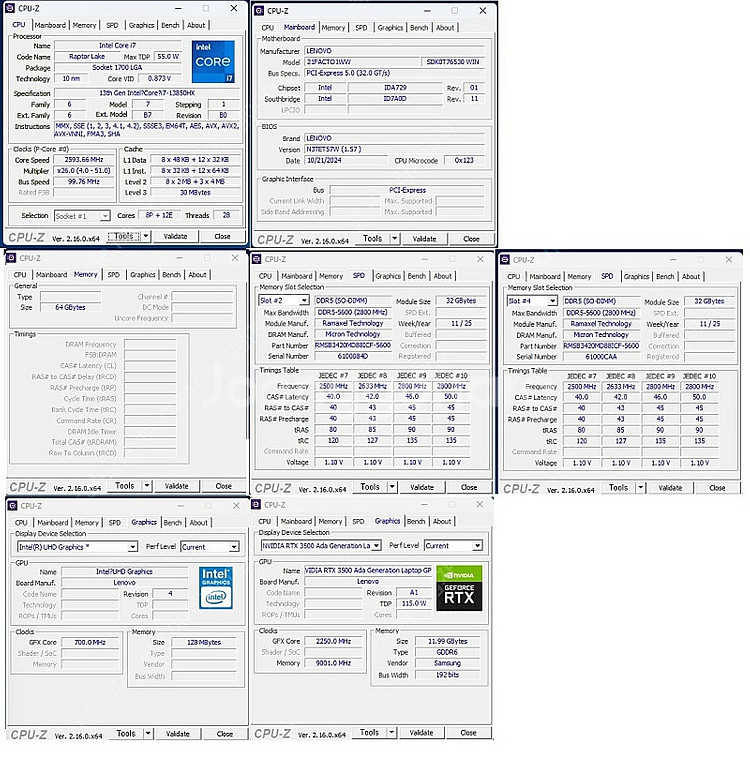
Task: Click Serial Number 61000CAA in the Slot #4 window
Action: 601,357
